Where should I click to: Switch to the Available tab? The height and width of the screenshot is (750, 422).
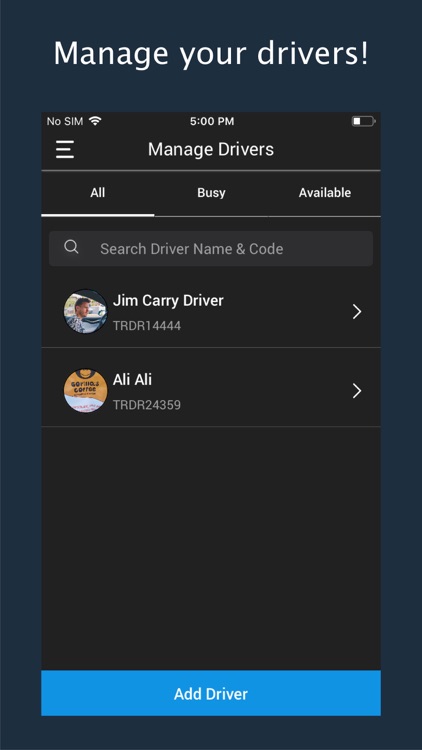pos(325,193)
